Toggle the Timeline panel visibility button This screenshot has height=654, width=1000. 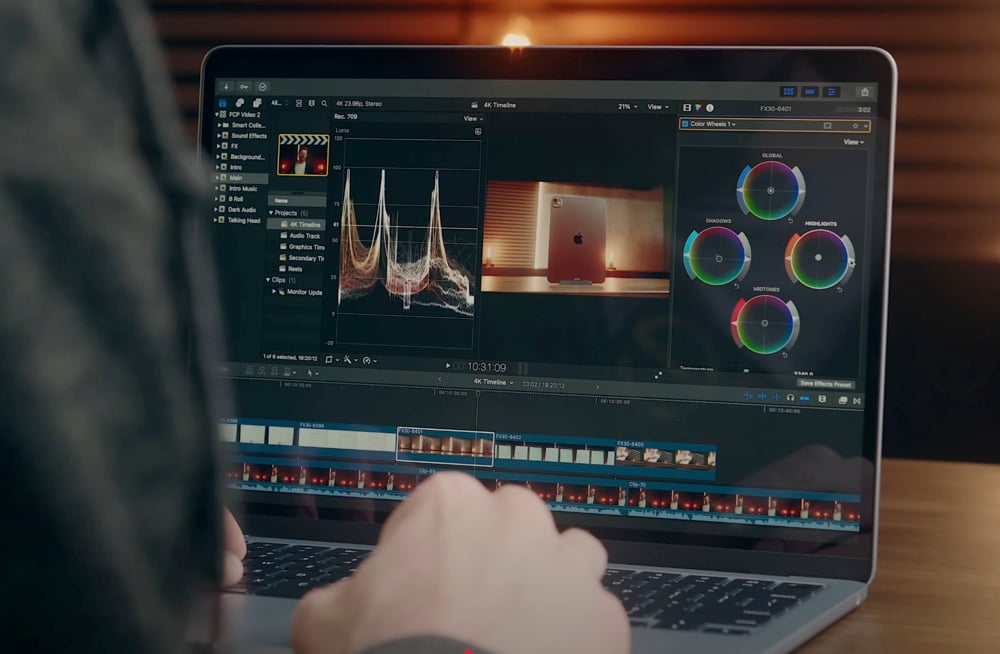pos(810,92)
